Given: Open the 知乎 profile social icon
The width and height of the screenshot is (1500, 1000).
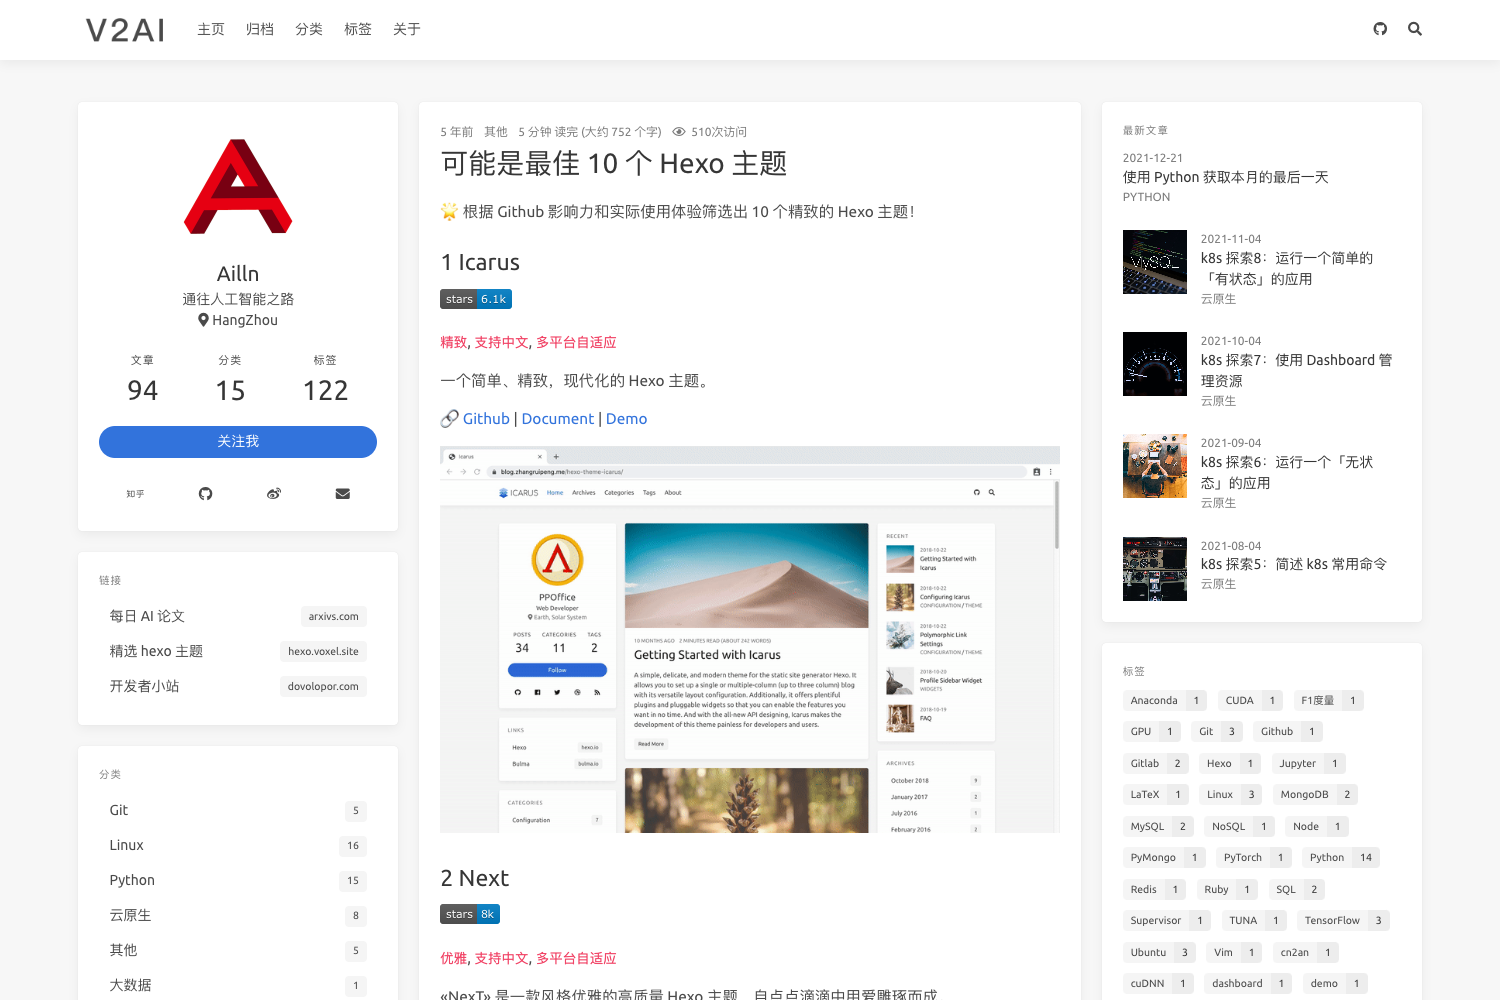Looking at the screenshot, I should (x=135, y=494).
